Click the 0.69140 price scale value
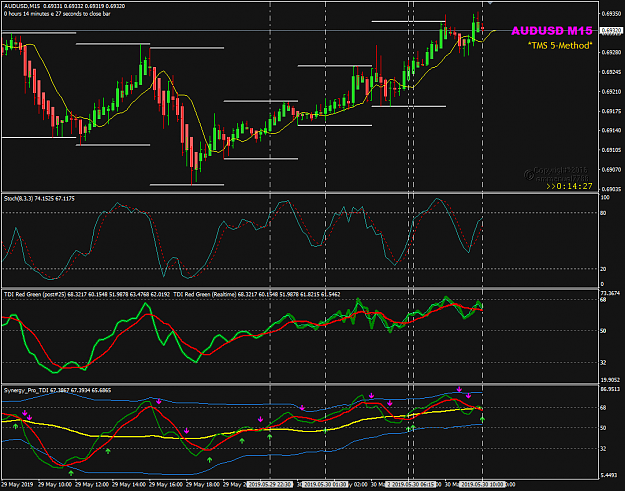The height and width of the screenshot is (491, 625). pyautogui.click(x=611, y=130)
